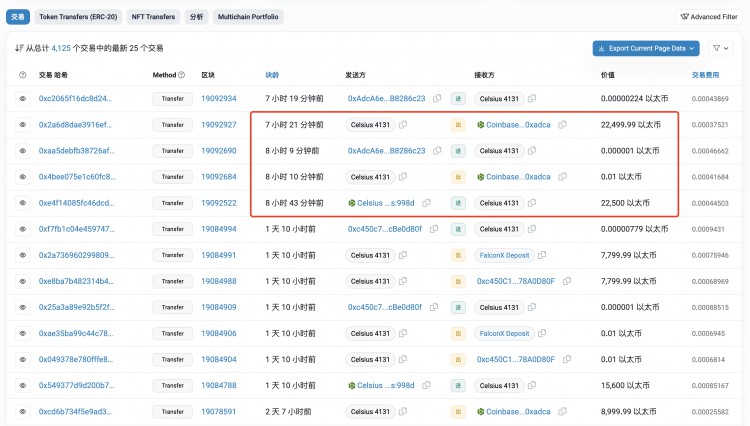Click value 15,600 以太币

click(x=625, y=385)
